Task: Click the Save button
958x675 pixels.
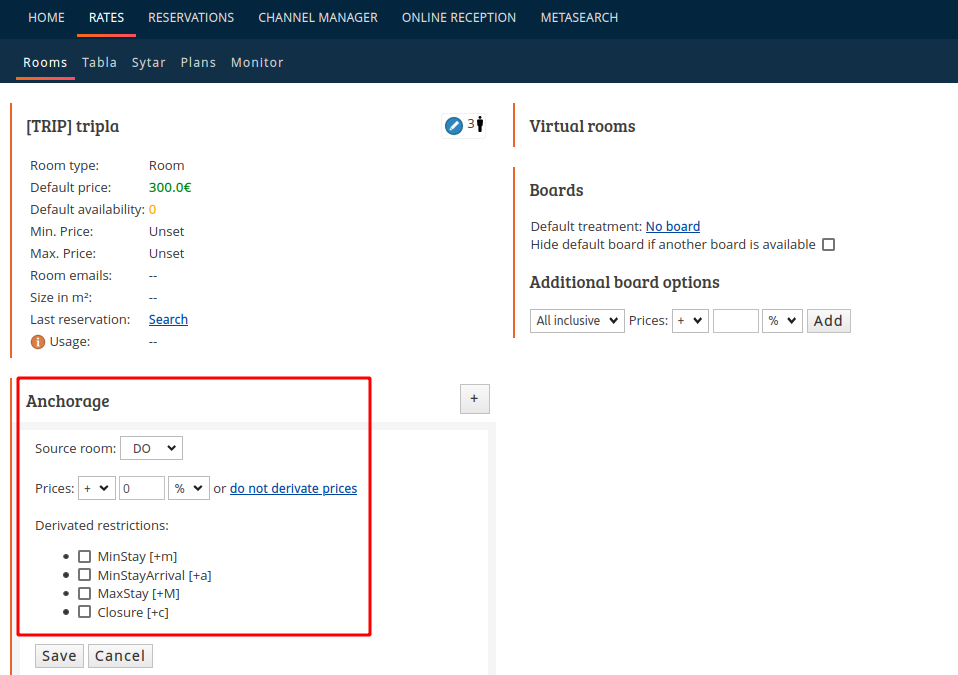Action: click(x=59, y=655)
